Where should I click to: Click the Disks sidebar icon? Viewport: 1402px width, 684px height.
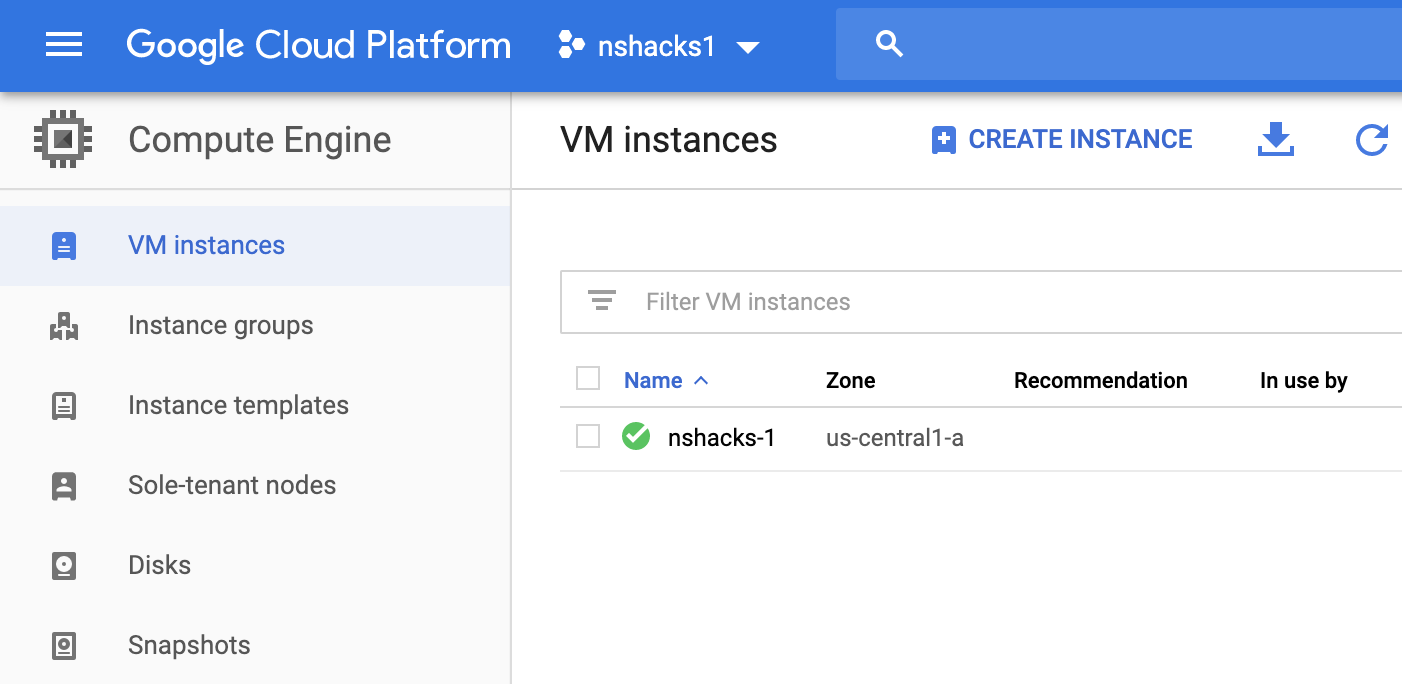coord(64,566)
